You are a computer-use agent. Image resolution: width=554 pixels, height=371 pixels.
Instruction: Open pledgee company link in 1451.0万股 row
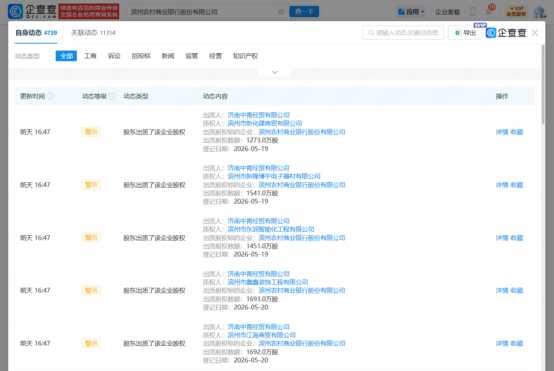[x=271, y=229]
